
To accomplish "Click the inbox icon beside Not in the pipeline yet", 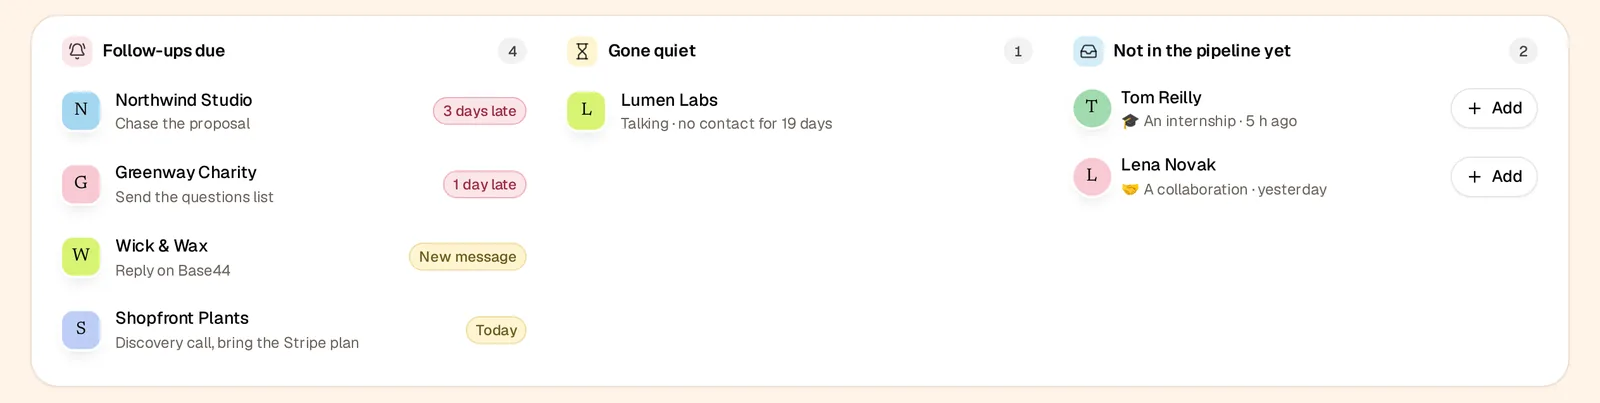I will click(1088, 51).
